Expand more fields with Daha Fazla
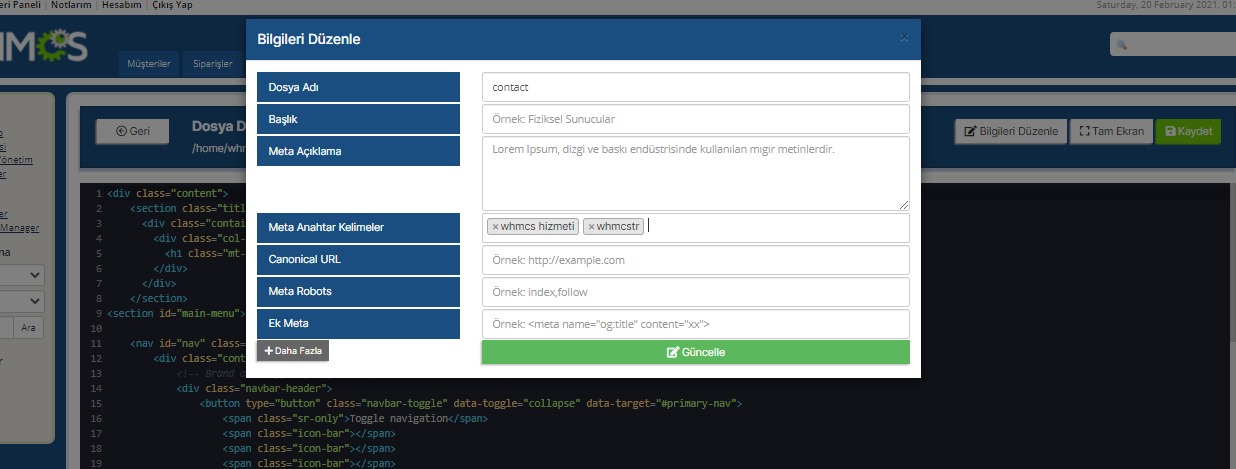The height and width of the screenshot is (469, 1236). tap(293, 351)
